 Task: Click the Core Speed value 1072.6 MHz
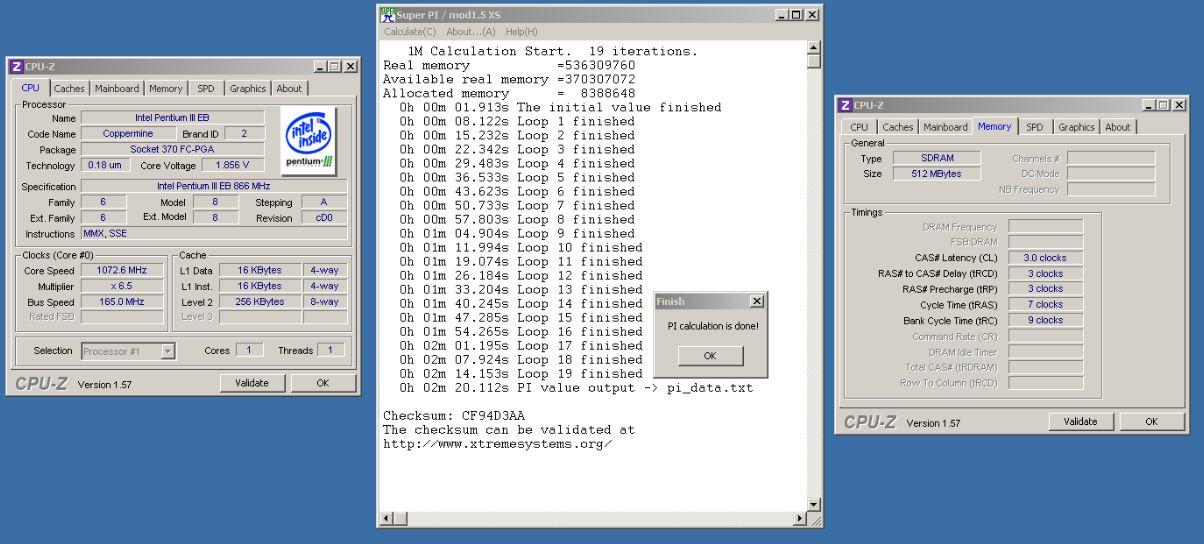(x=120, y=270)
